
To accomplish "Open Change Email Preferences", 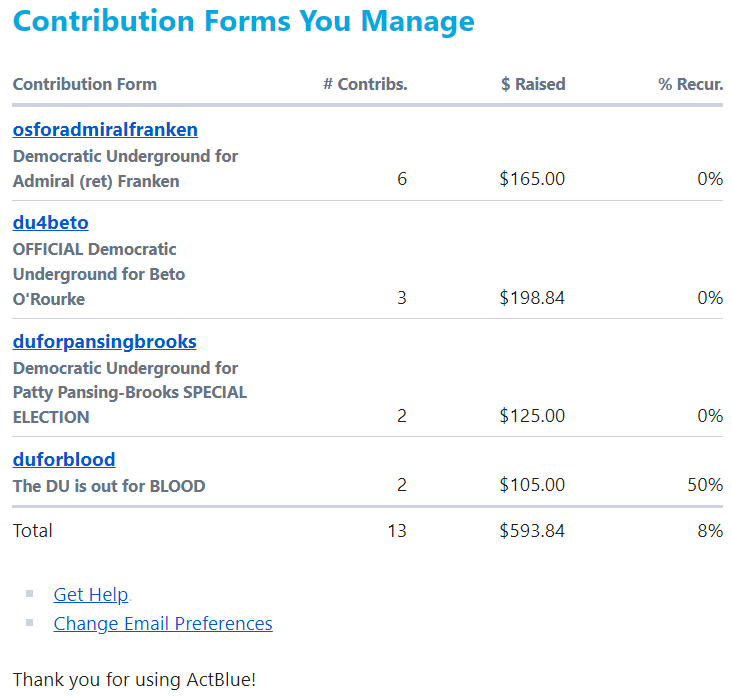I will tap(163, 624).
